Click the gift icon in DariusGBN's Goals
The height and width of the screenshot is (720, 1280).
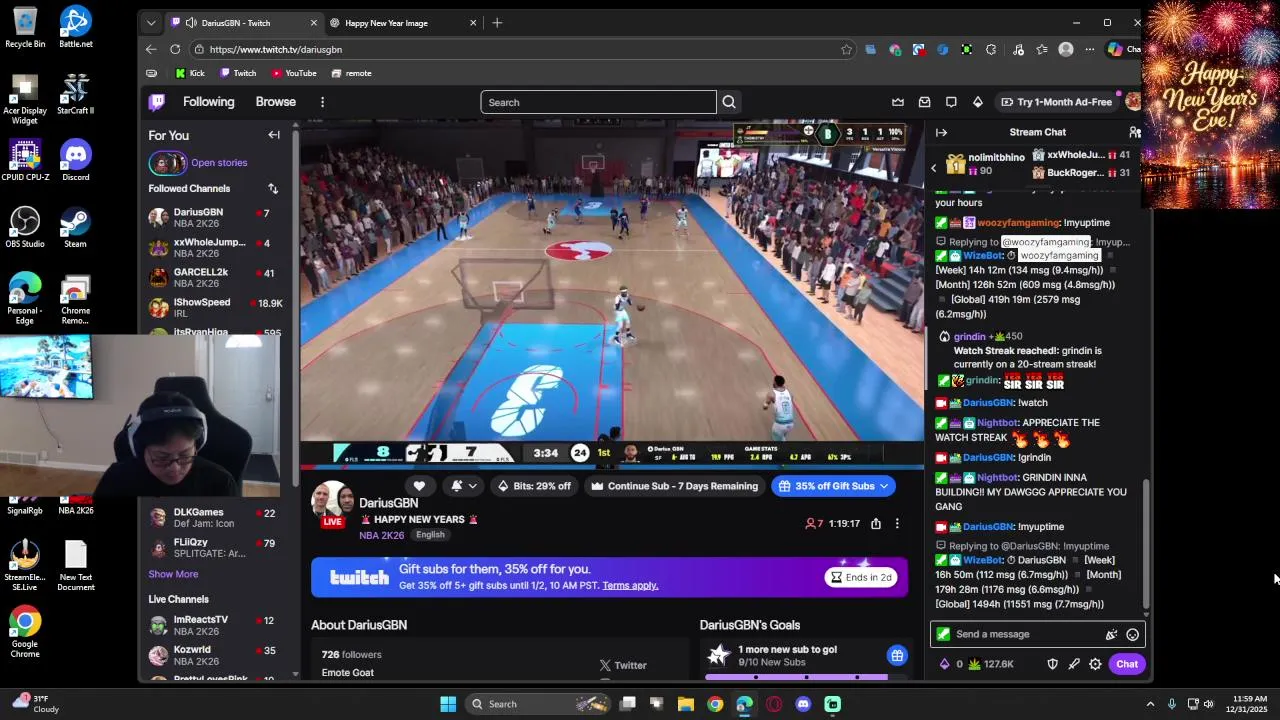coord(897,656)
